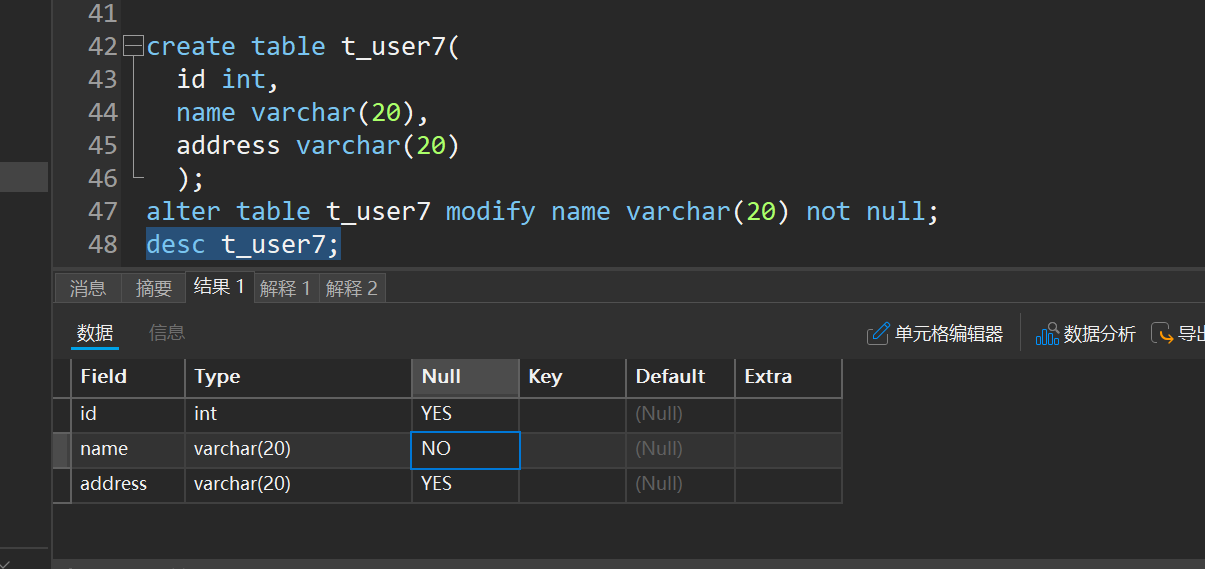This screenshot has width=1205, height=569.
Task: Select the 'name' field cell
Action: pyautogui.click(x=128, y=449)
